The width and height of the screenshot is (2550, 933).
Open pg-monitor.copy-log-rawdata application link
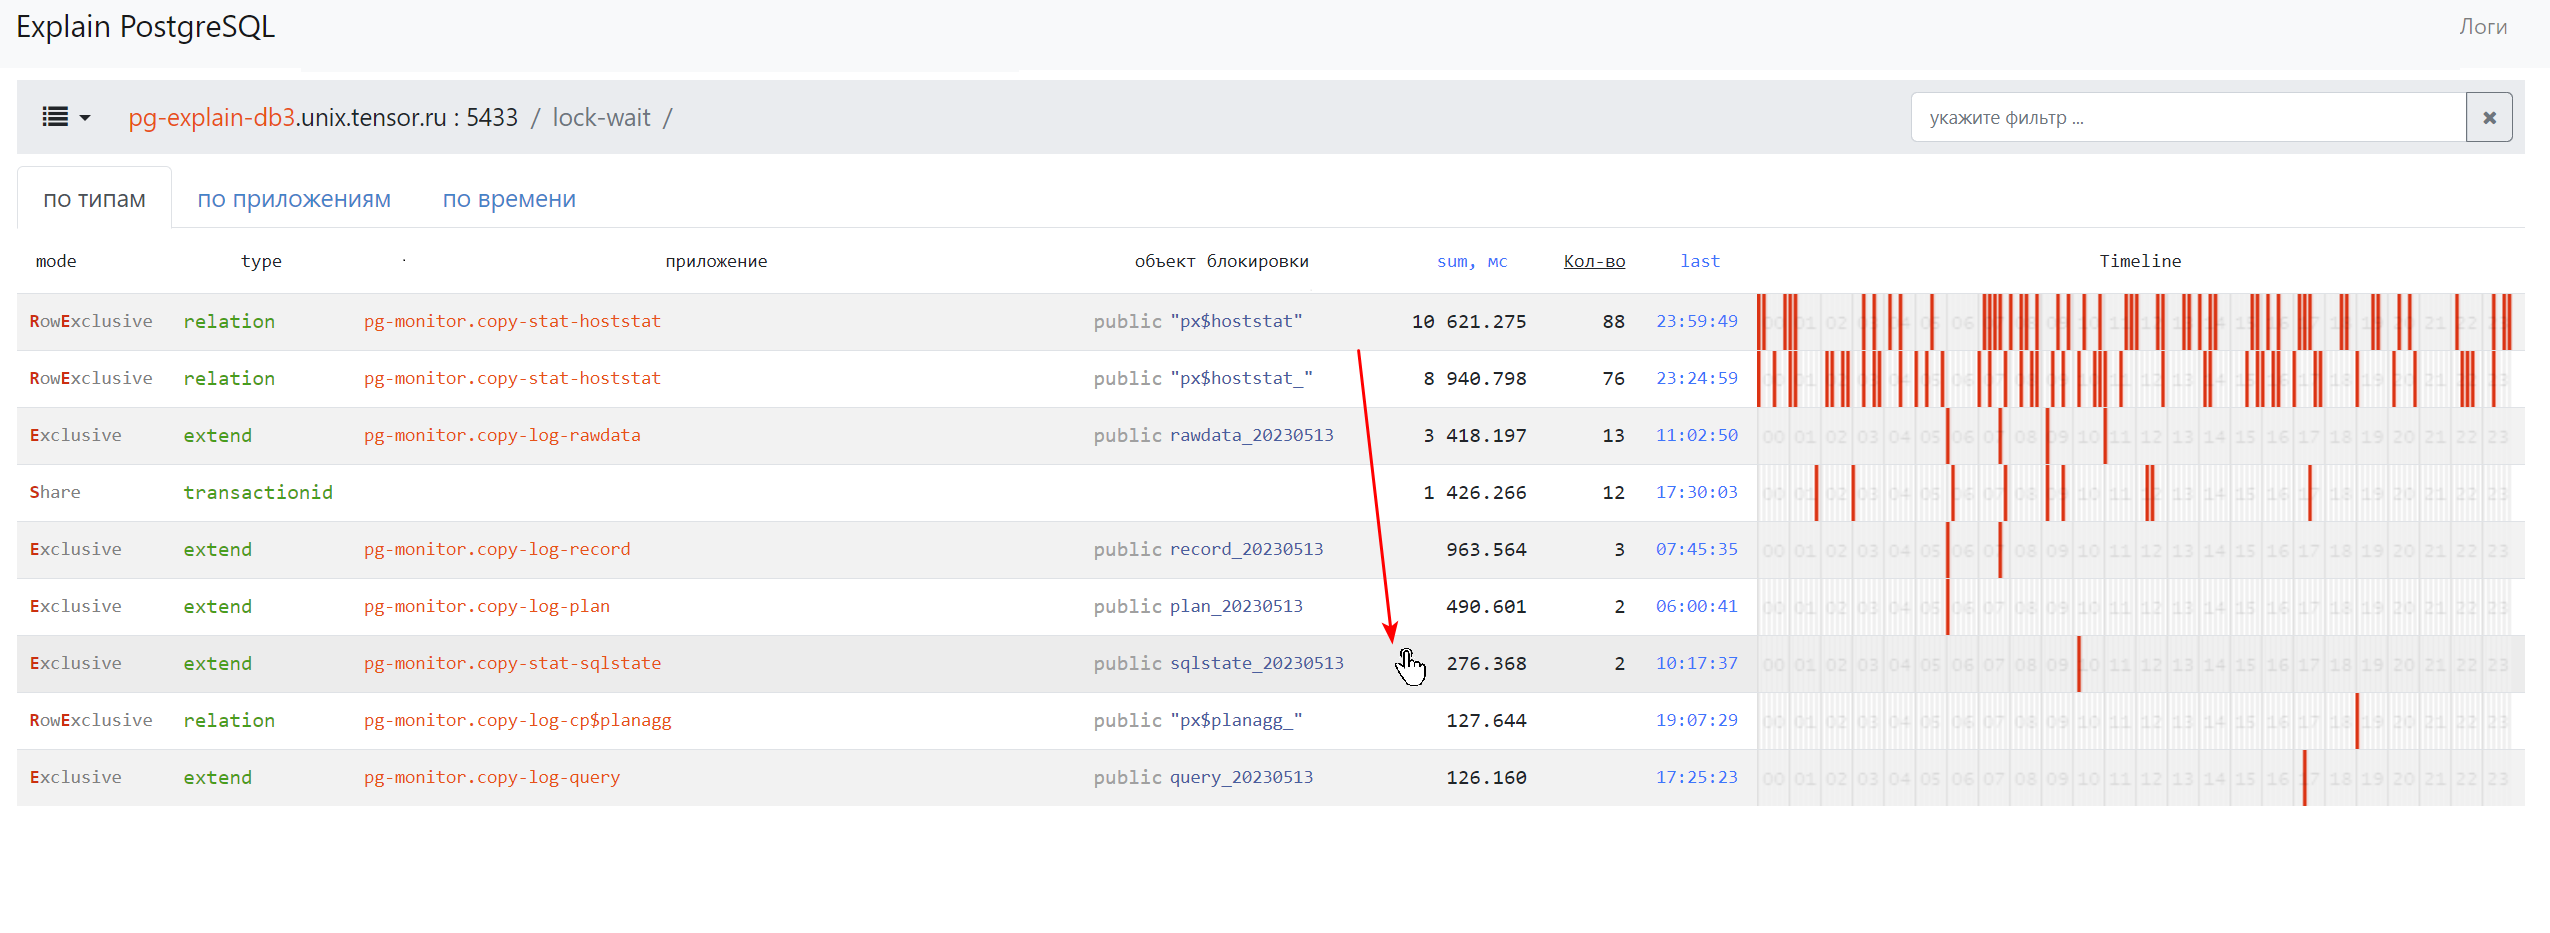[502, 435]
